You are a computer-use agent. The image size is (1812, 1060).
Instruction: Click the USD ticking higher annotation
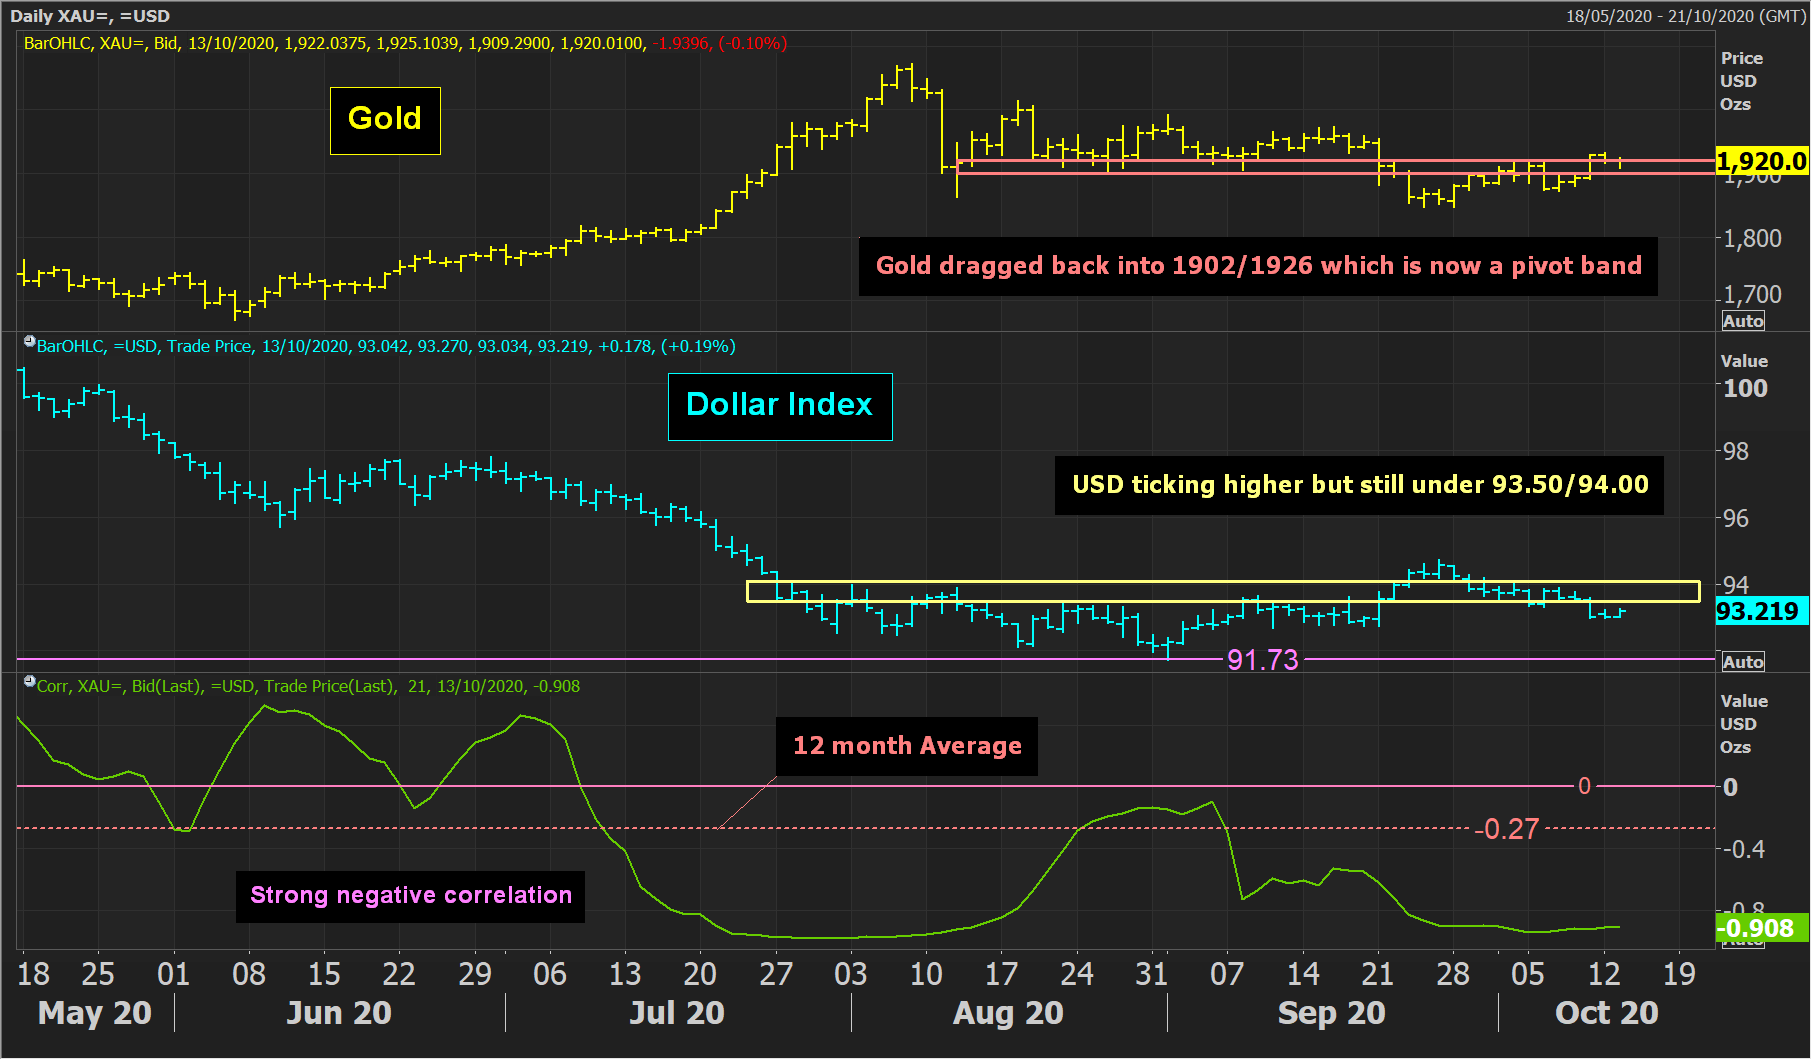(1359, 485)
